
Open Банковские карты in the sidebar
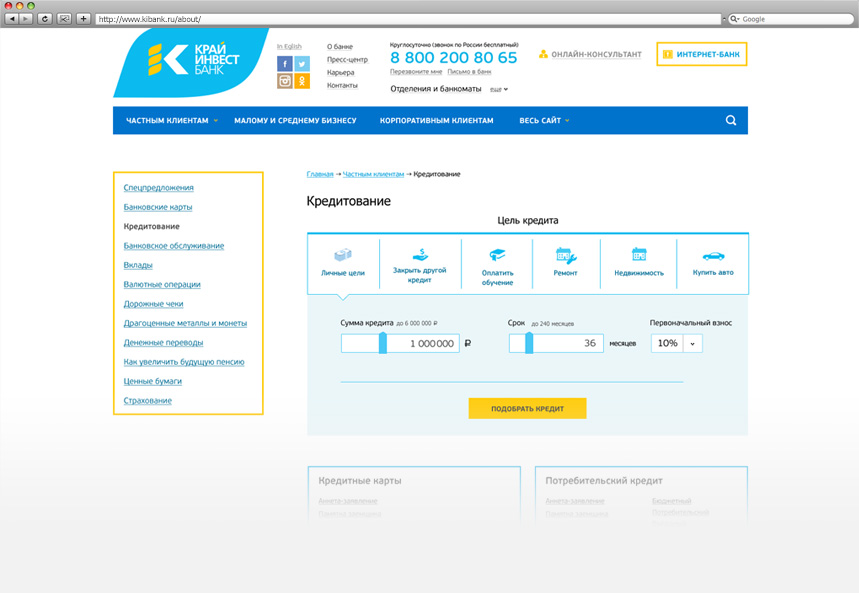point(158,207)
